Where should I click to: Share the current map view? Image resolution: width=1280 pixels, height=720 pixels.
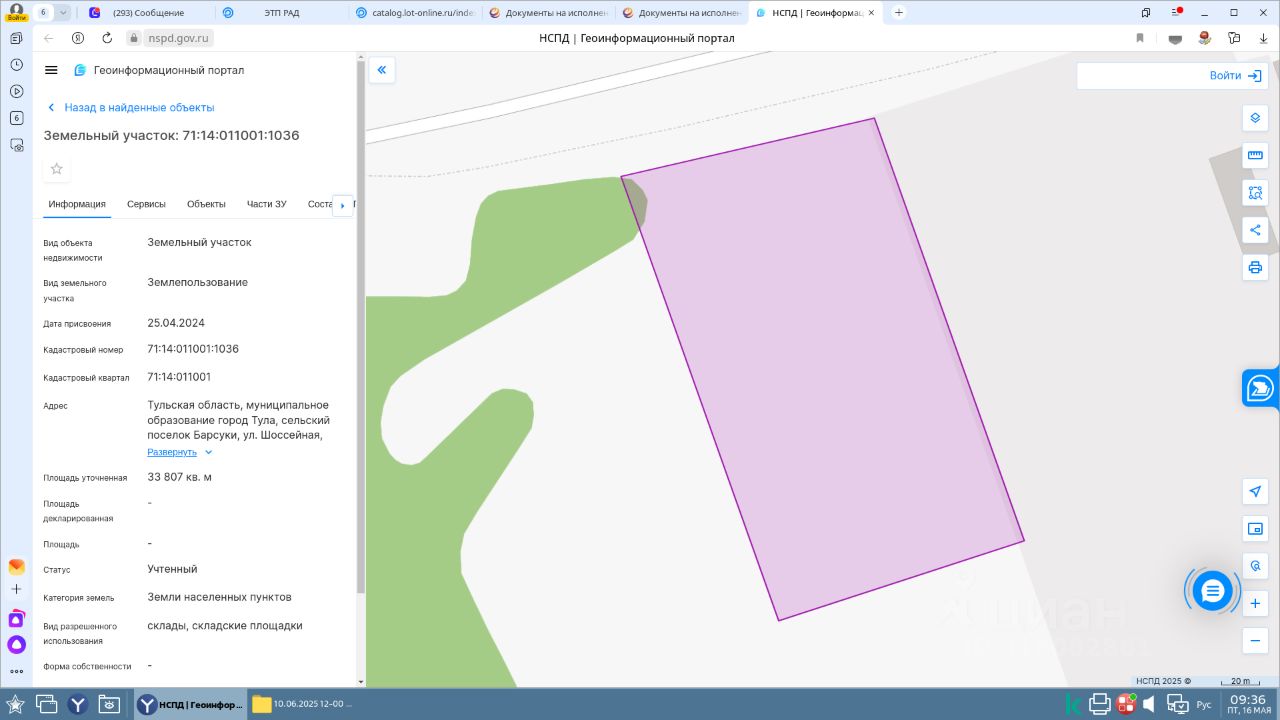1255,230
